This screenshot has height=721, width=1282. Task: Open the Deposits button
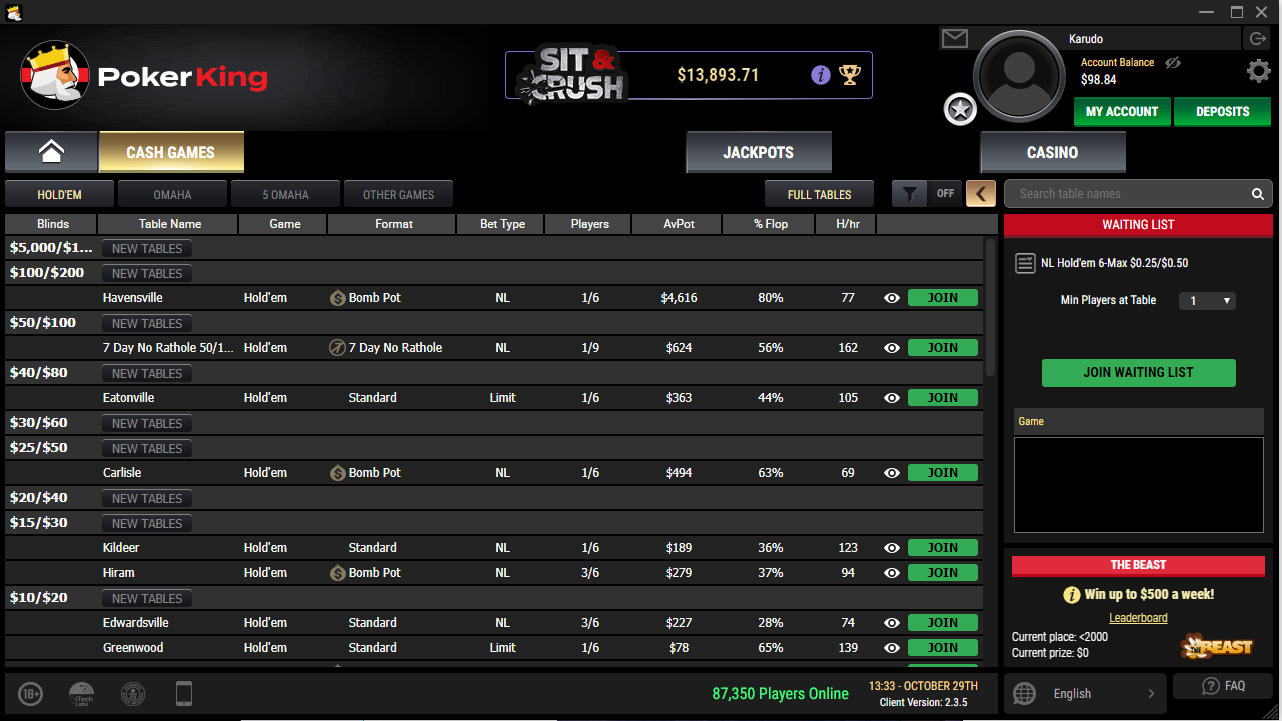(1222, 112)
